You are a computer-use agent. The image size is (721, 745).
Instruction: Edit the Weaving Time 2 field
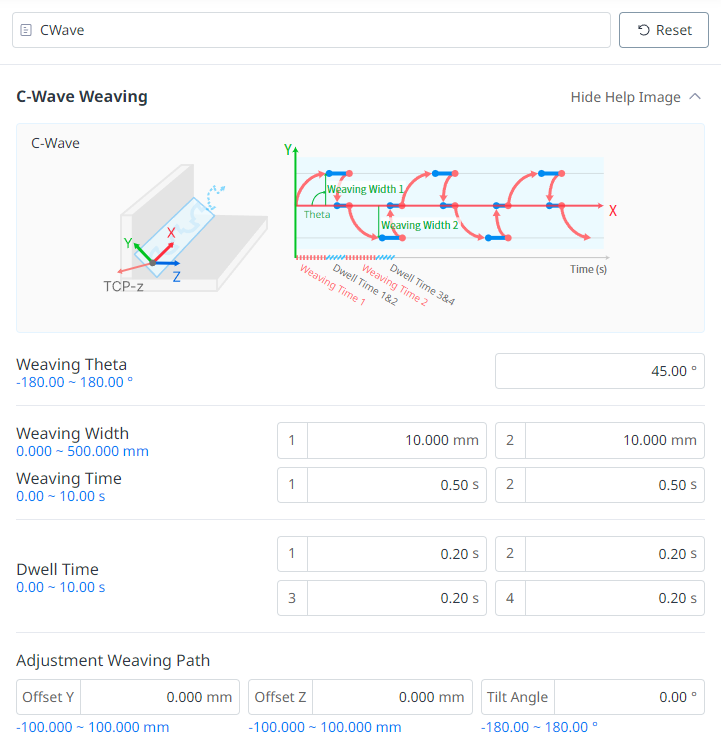[x=614, y=485]
